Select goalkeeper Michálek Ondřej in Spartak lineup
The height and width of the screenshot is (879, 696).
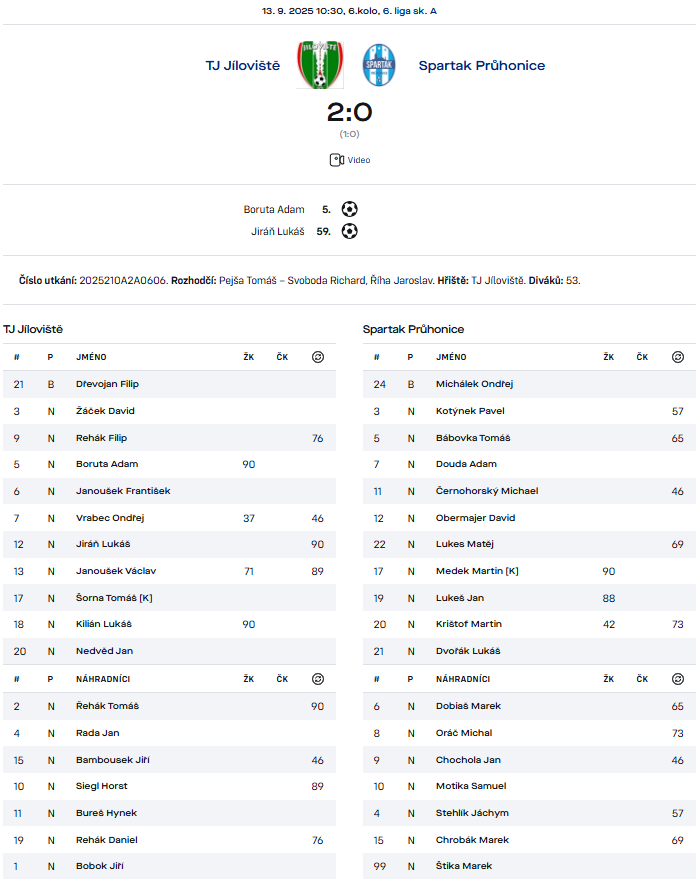474,384
